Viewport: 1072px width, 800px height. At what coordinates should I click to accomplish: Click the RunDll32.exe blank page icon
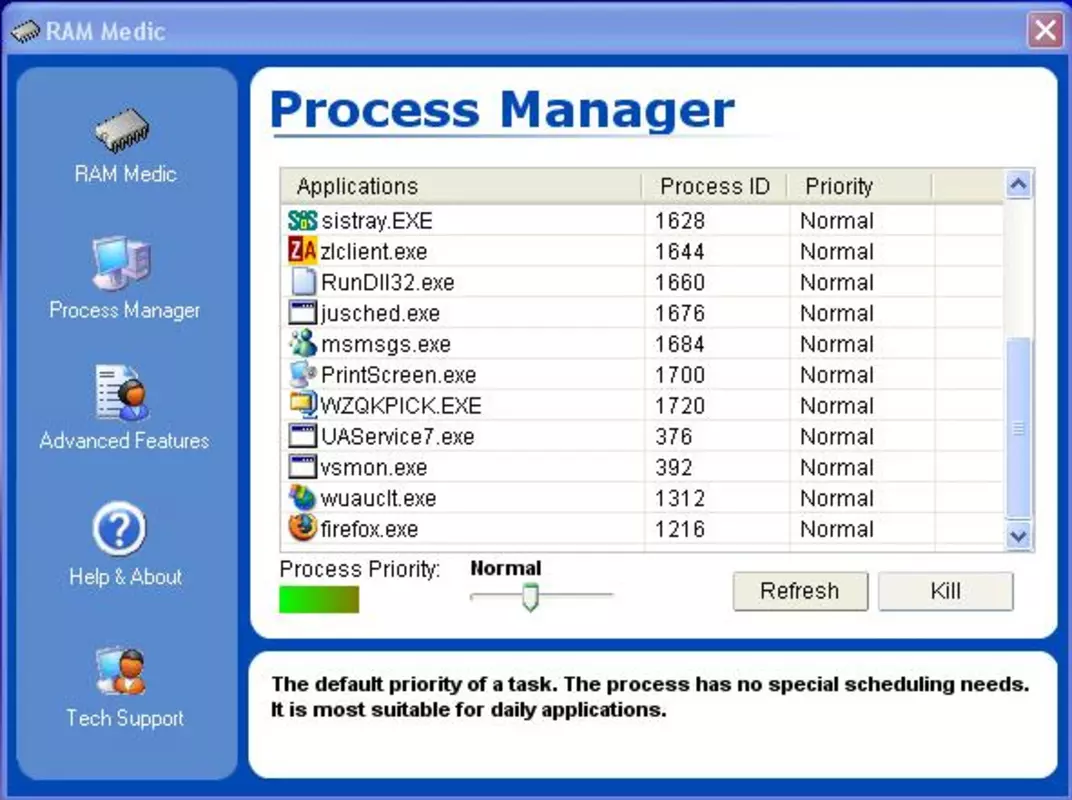302,282
